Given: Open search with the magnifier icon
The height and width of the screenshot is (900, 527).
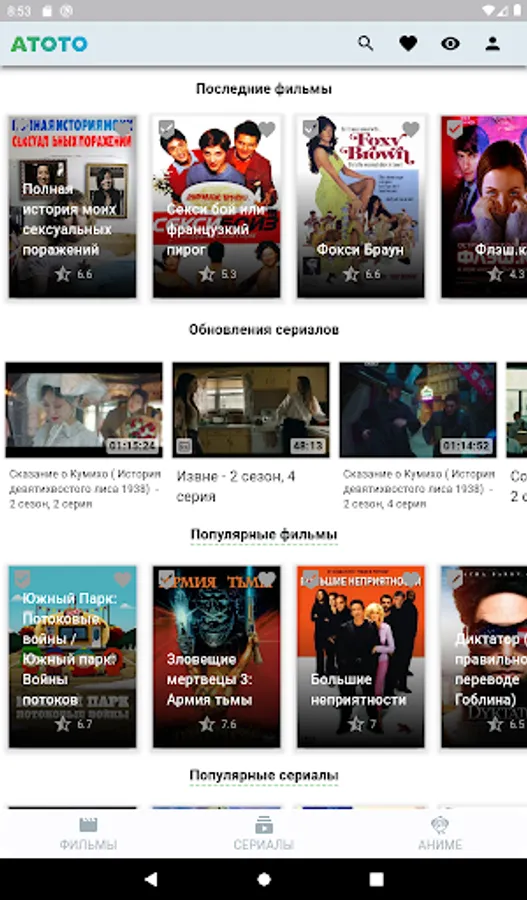Looking at the screenshot, I should point(366,44).
